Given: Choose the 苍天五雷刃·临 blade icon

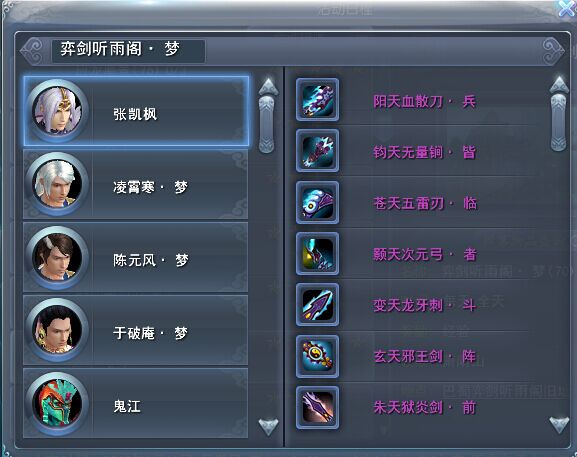Looking at the screenshot, I should (317, 202).
